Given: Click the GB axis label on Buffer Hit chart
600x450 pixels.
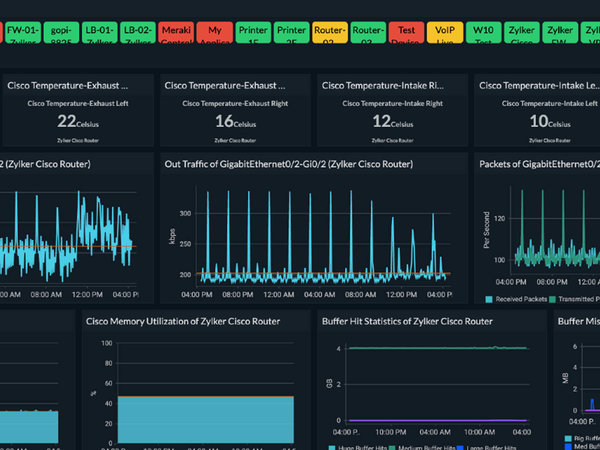Looking at the screenshot, I should click(329, 383).
